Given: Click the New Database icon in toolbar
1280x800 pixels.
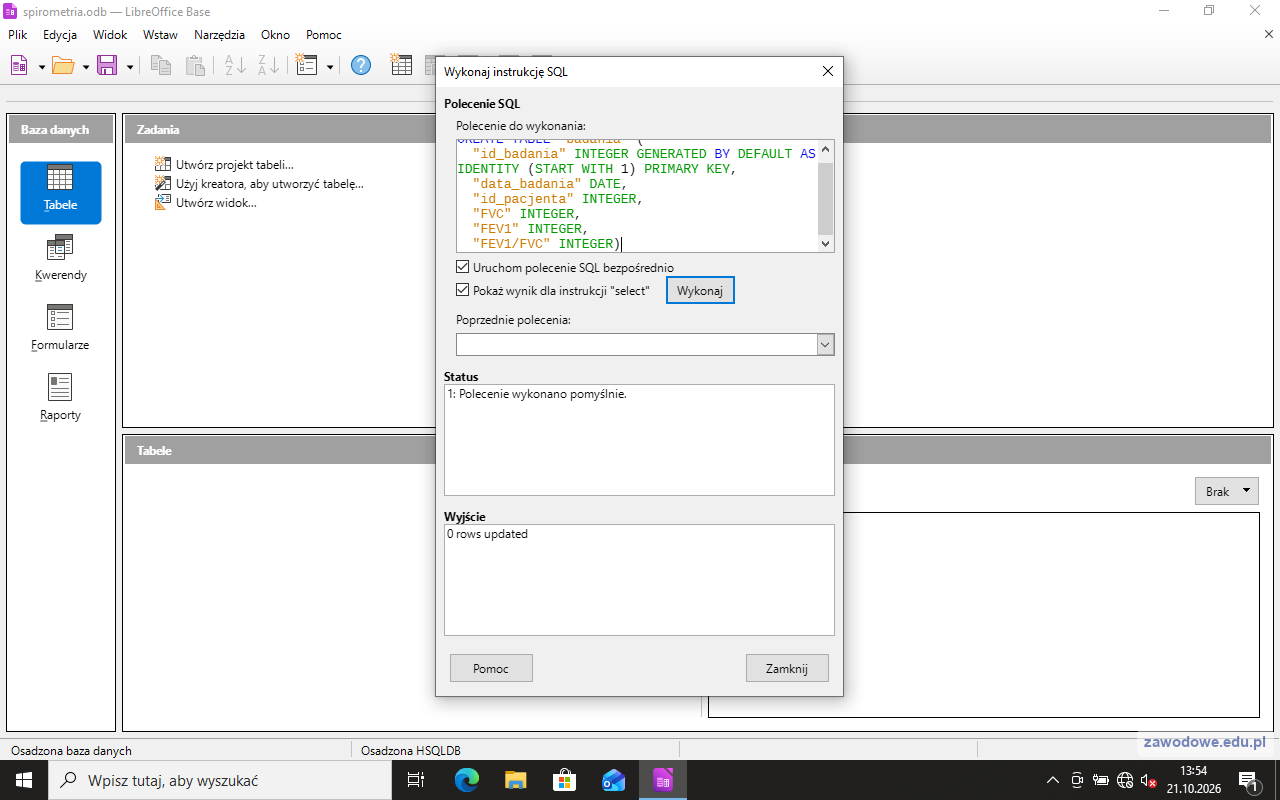Looking at the screenshot, I should click(19, 66).
